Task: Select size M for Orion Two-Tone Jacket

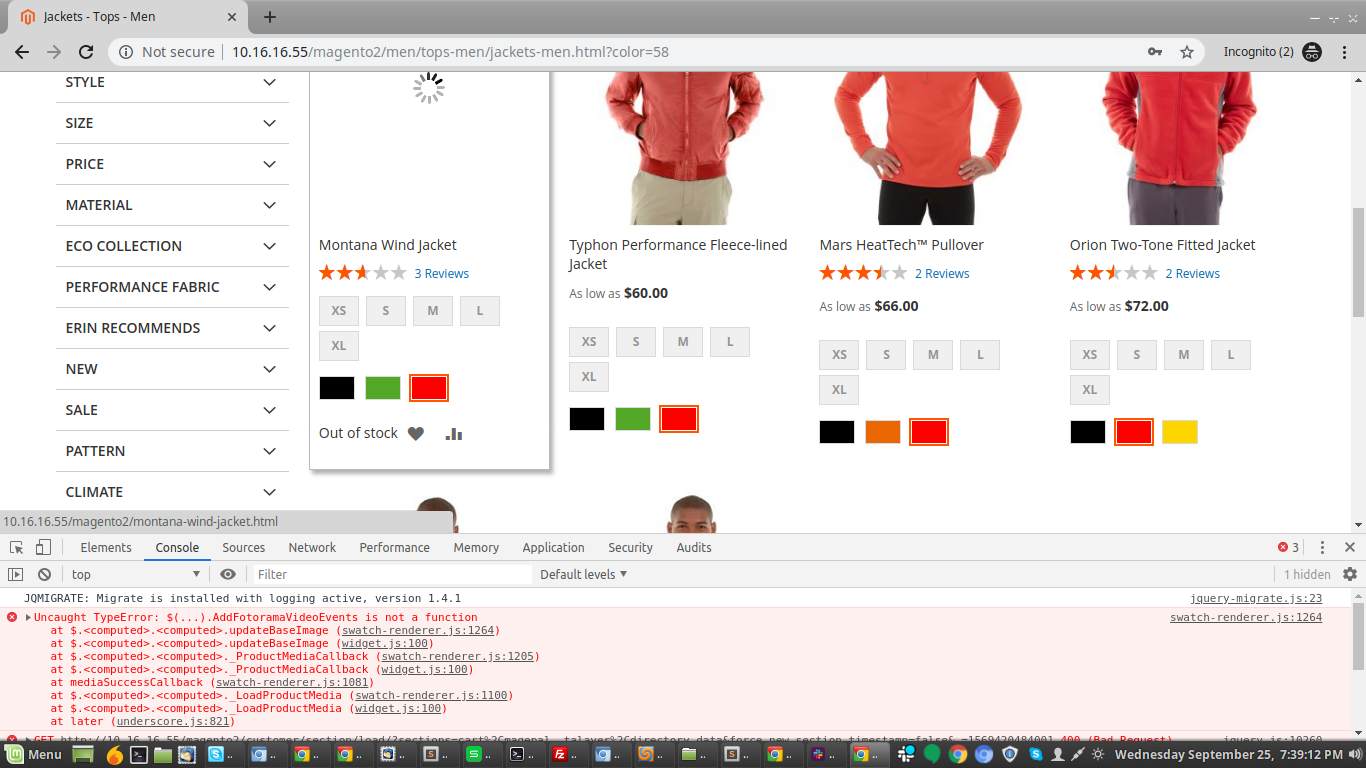Action: (x=1184, y=355)
